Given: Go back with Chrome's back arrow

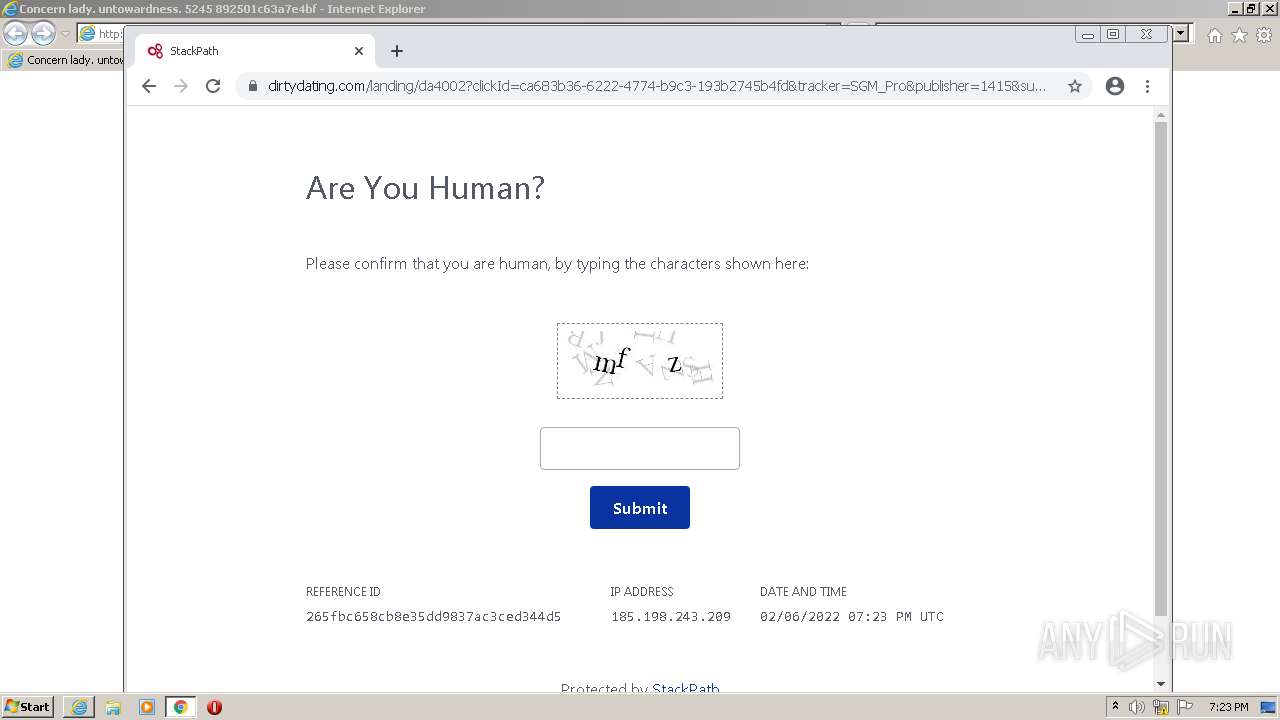Looking at the screenshot, I should pos(149,86).
